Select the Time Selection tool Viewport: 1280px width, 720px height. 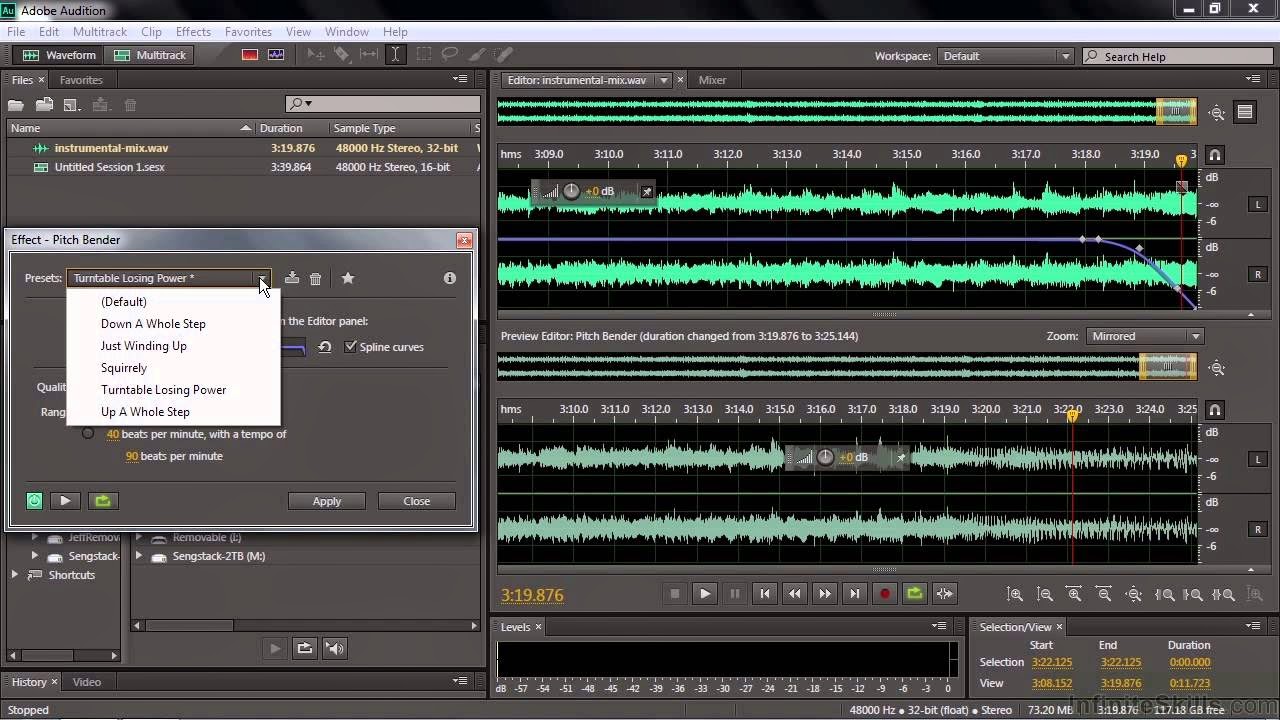pyautogui.click(x=396, y=55)
